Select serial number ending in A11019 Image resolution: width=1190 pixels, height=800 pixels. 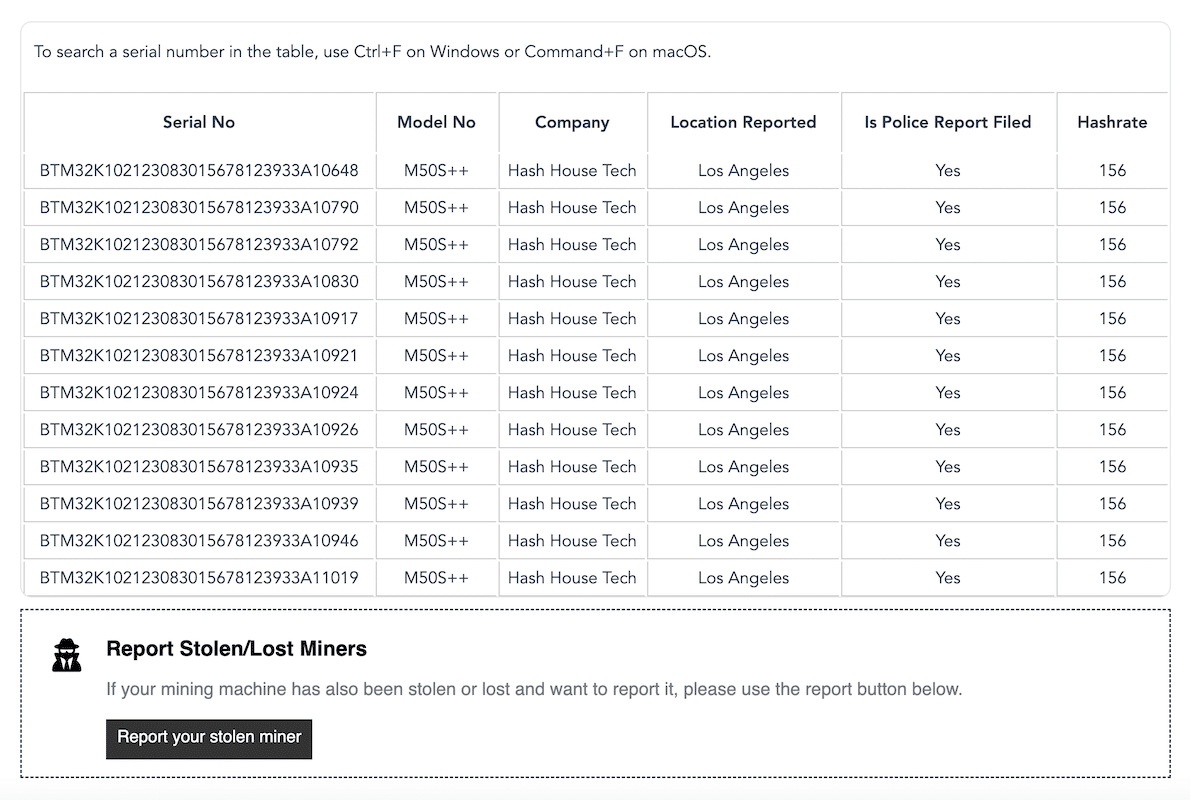(199, 577)
